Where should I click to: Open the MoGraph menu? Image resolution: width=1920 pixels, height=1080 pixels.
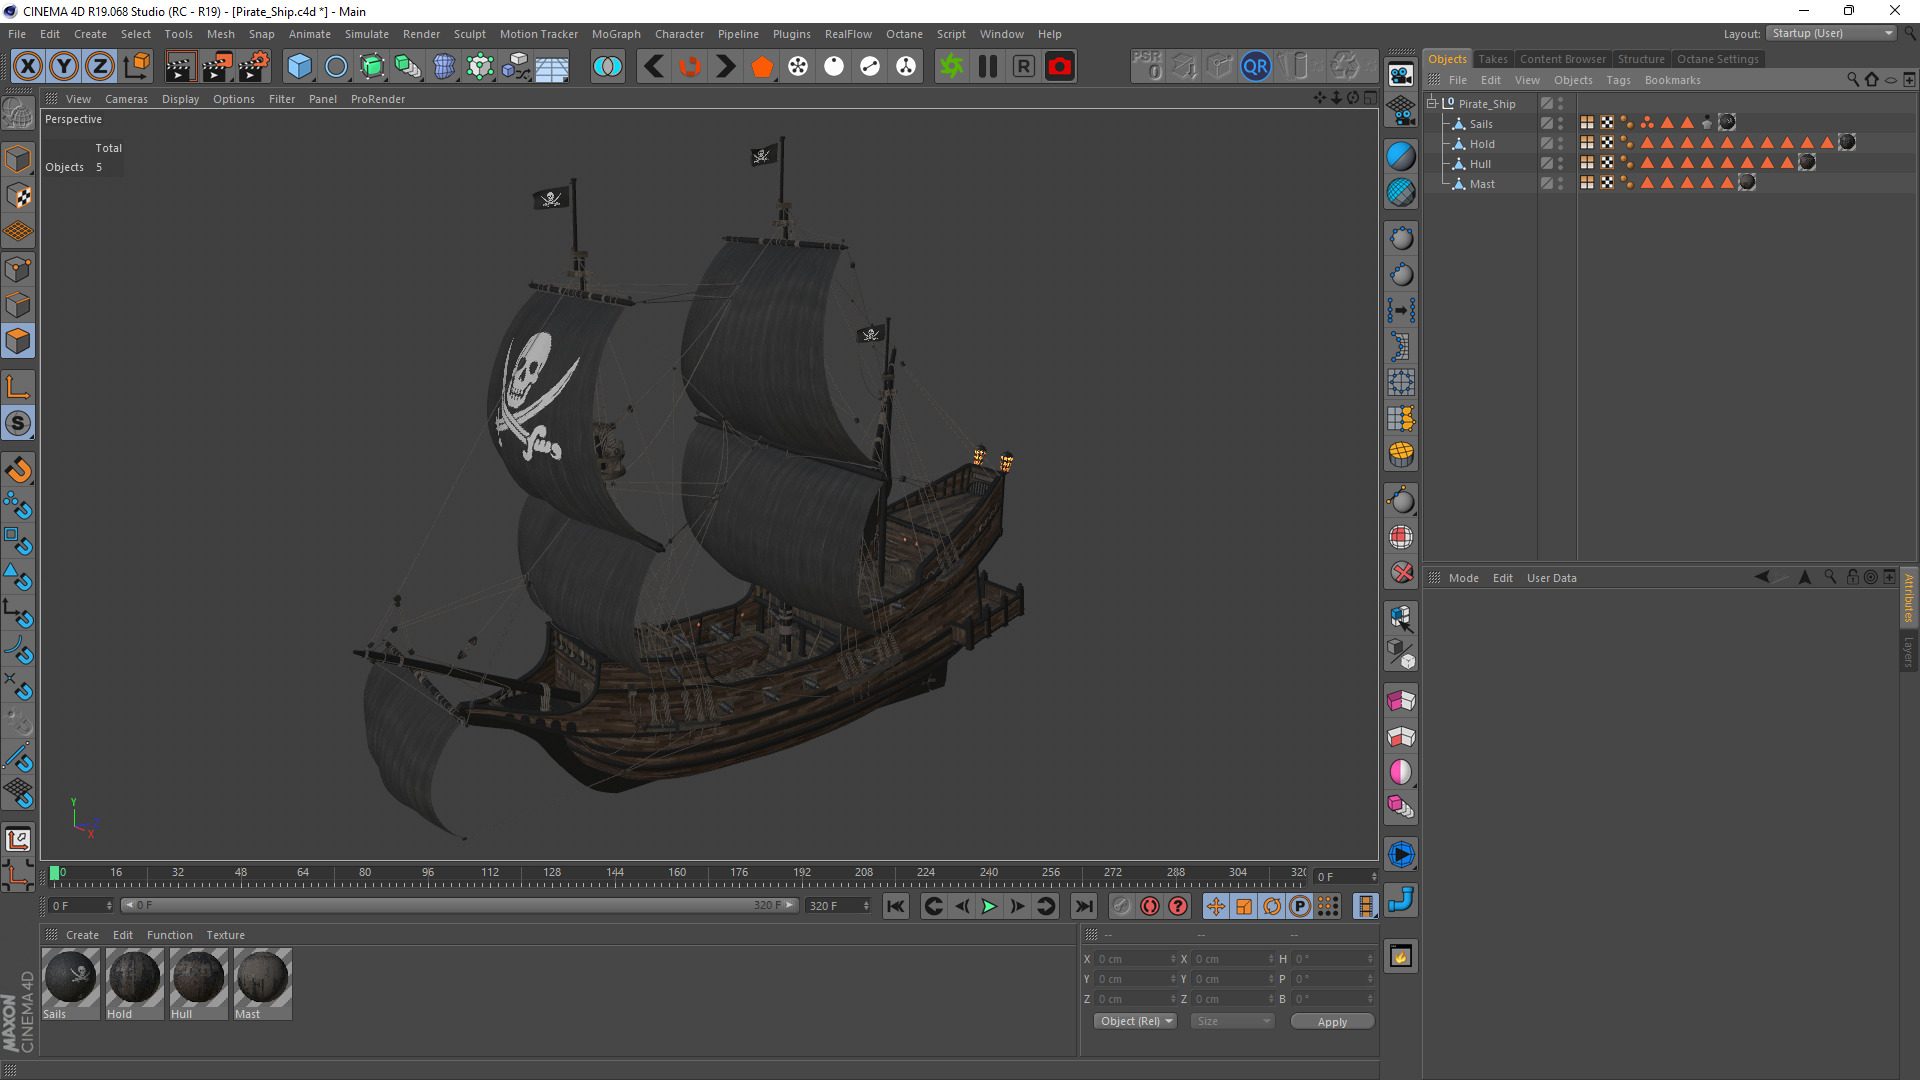[x=616, y=34]
